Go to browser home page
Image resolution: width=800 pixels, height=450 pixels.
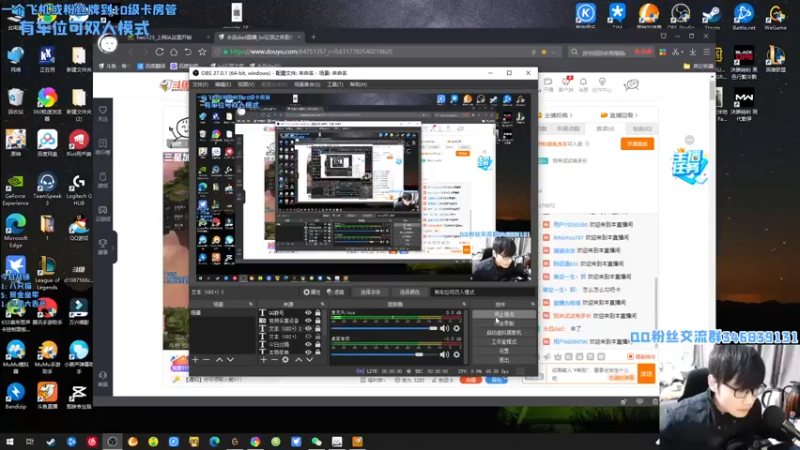[x=174, y=52]
